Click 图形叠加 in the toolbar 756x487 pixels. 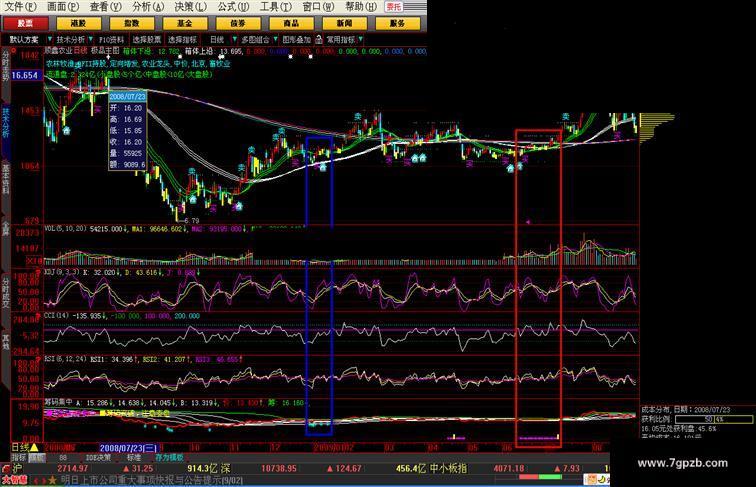click(x=296, y=40)
